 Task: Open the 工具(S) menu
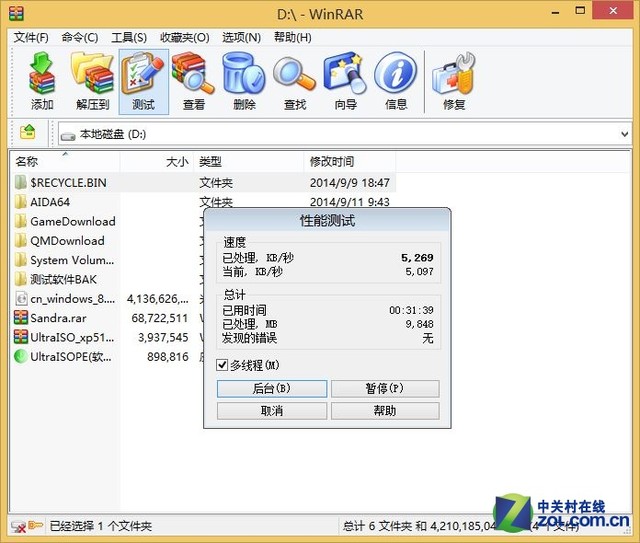tap(129, 38)
